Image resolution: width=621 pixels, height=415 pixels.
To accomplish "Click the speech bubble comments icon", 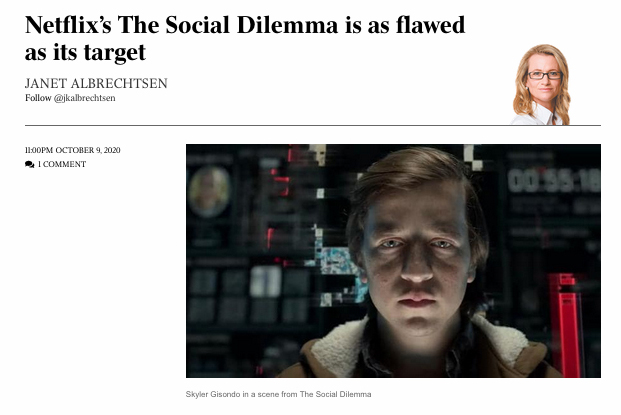I will click(29, 164).
